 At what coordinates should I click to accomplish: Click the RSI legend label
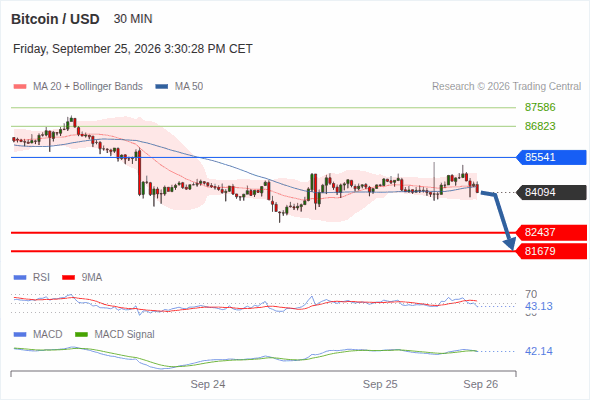(41, 278)
